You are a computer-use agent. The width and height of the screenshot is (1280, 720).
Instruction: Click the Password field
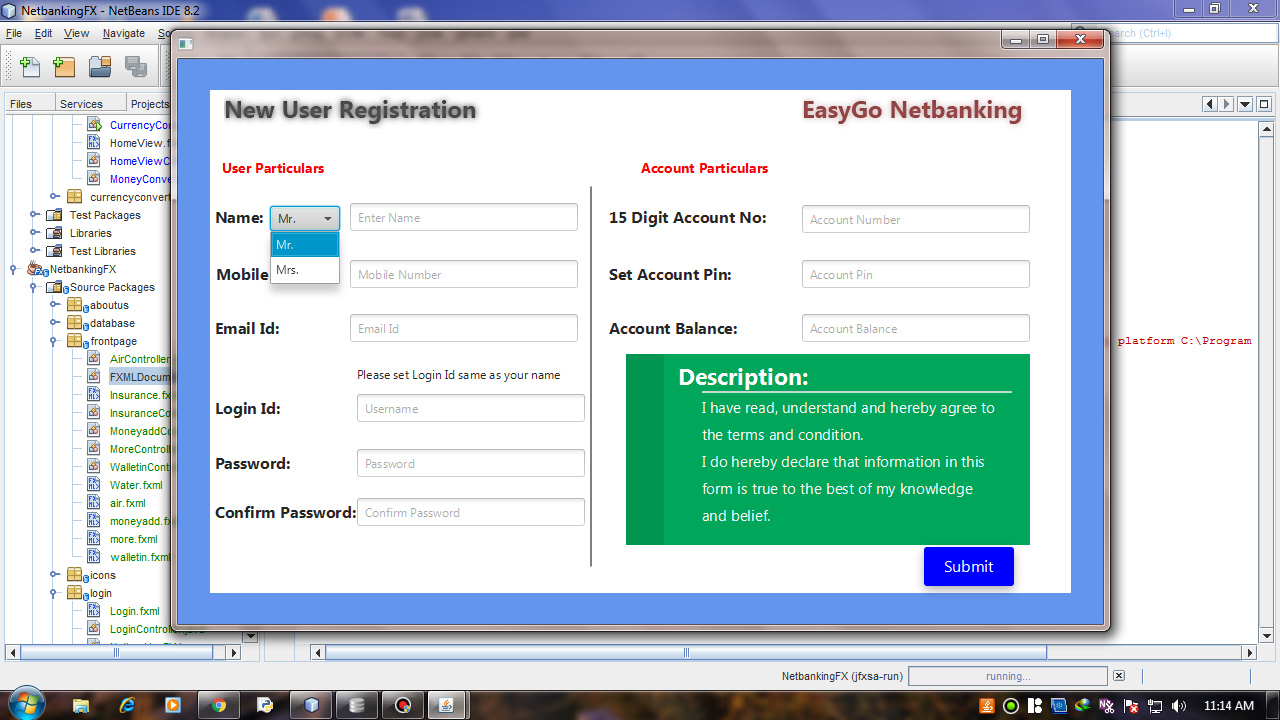[471, 463]
